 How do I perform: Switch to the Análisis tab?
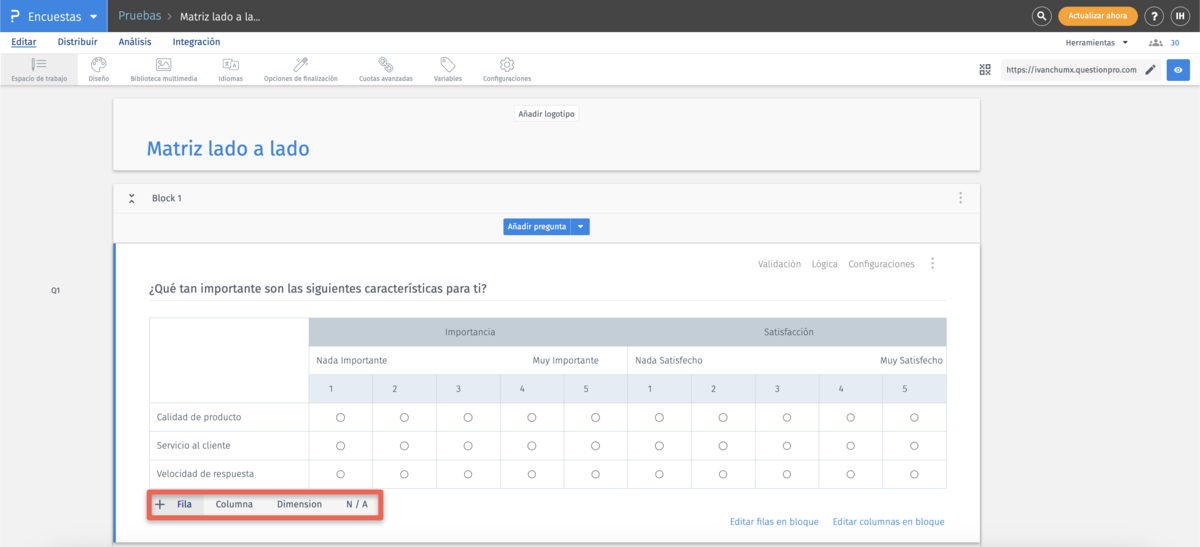click(135, 42)
